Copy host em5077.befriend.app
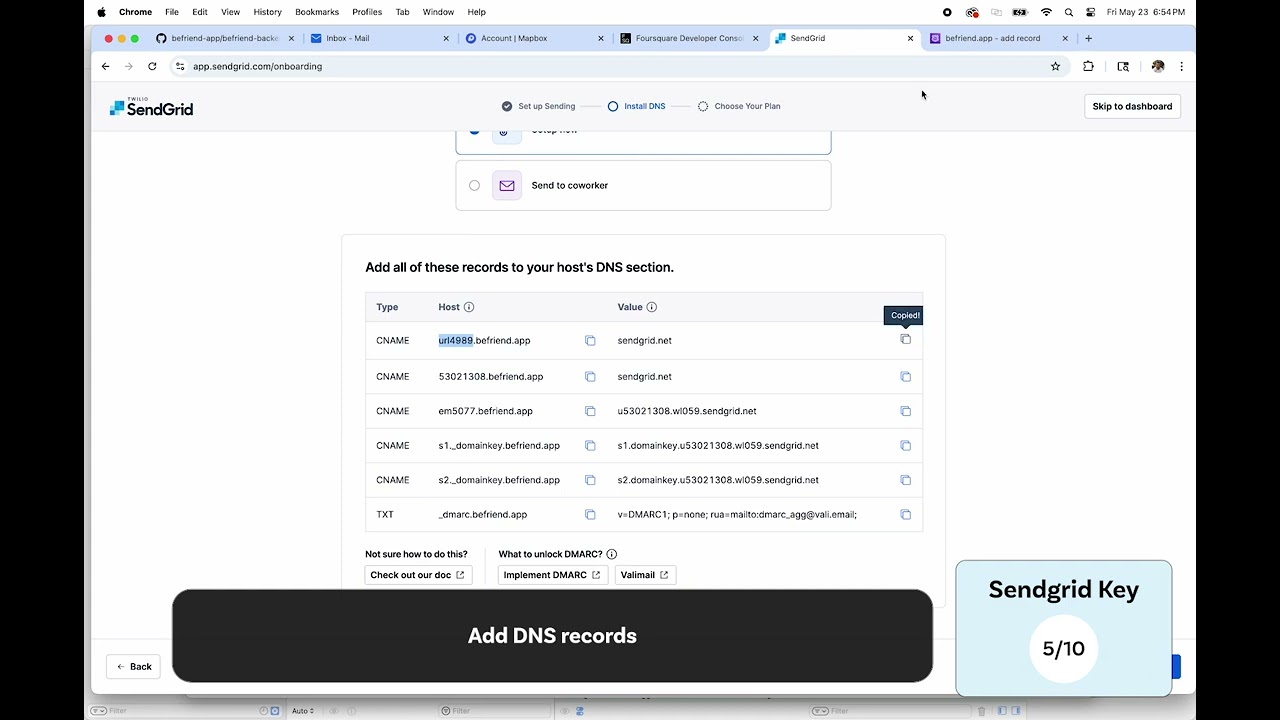The width and height of the screenshot is (1280, 720). pyautogui.click(x=590, y=411)
